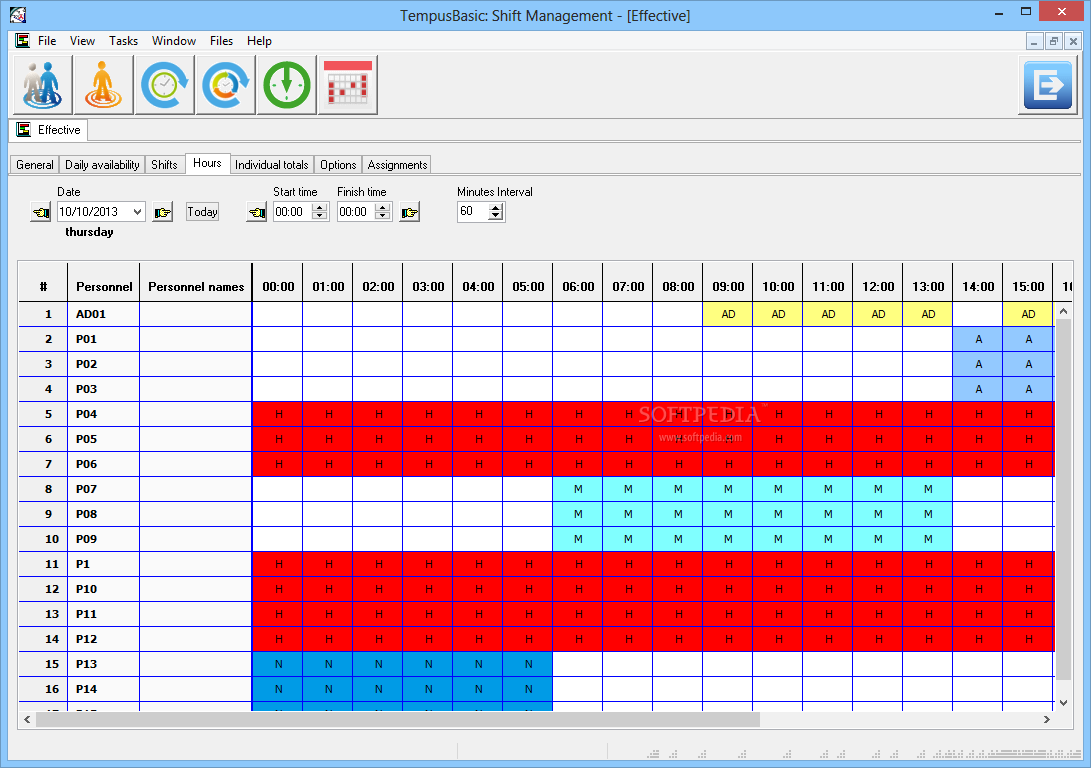The image size is (1091, 768).
Task: Open the View menu
Action: tap(82, 41)
